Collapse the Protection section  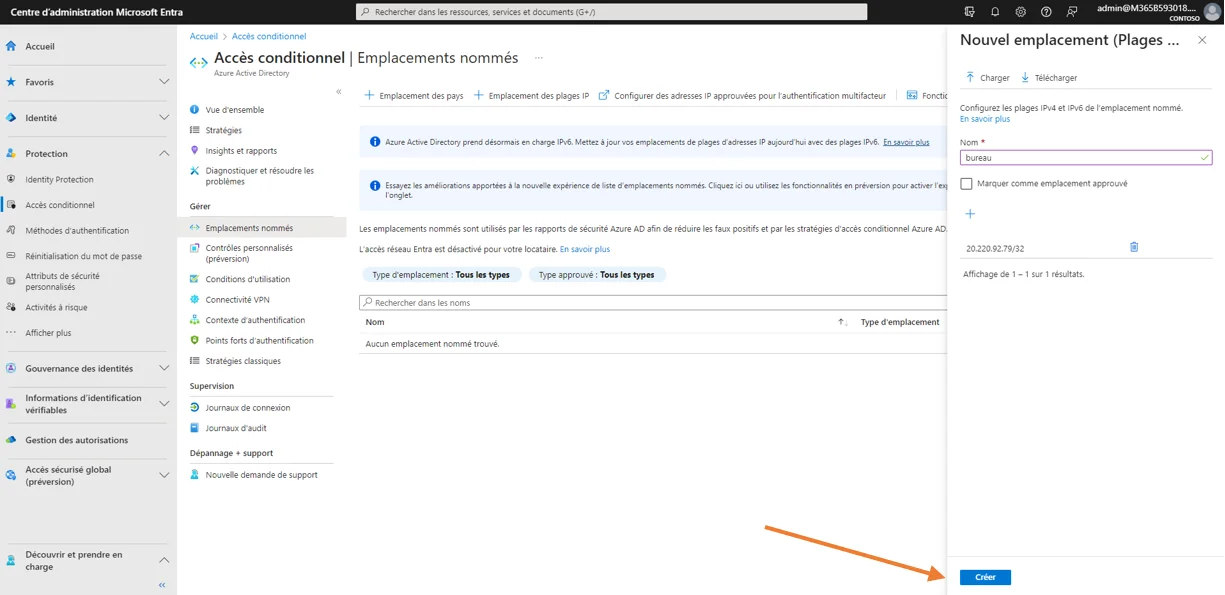coord(164,153)
